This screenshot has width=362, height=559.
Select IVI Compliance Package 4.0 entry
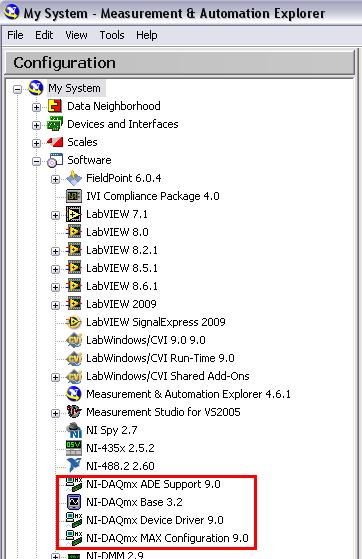[x=153, y=196]
